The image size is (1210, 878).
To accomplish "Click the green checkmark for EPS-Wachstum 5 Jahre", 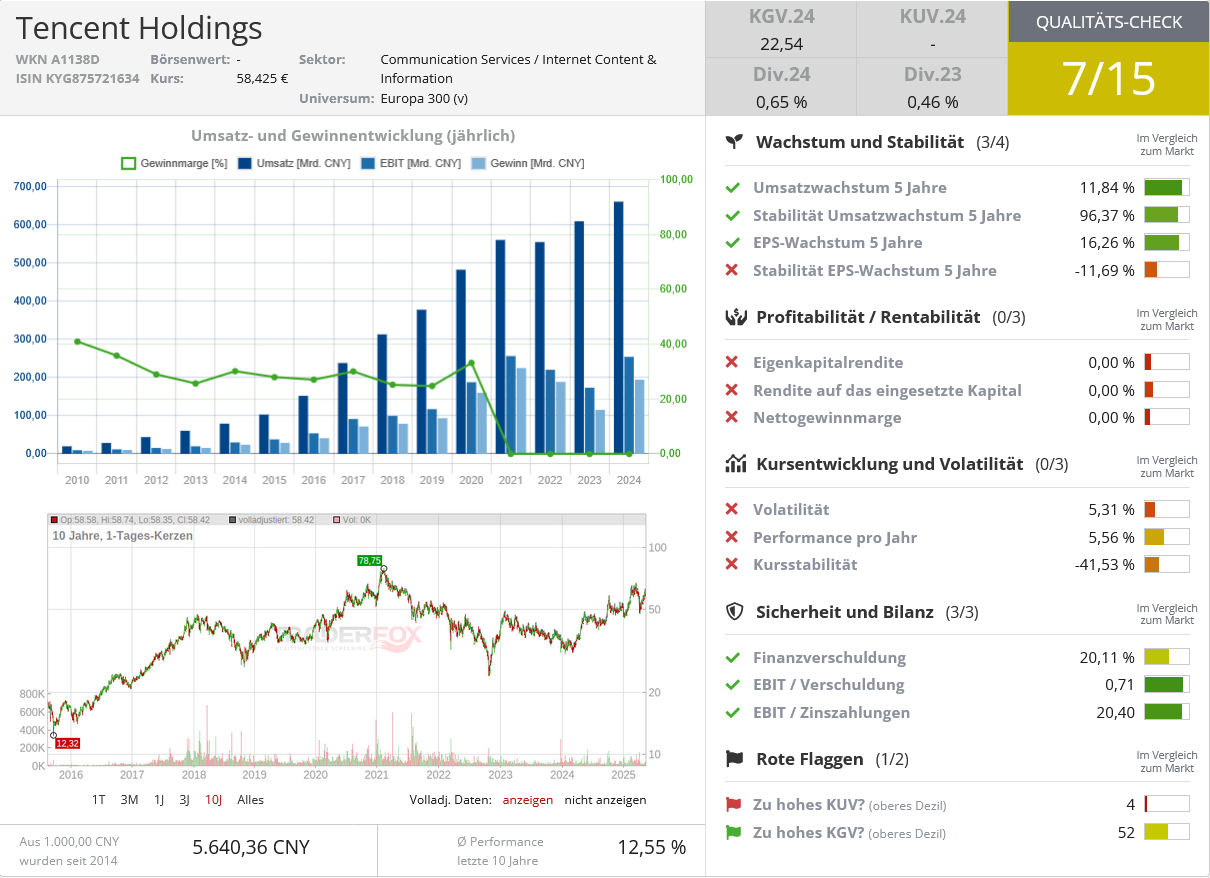I will 732,242.
